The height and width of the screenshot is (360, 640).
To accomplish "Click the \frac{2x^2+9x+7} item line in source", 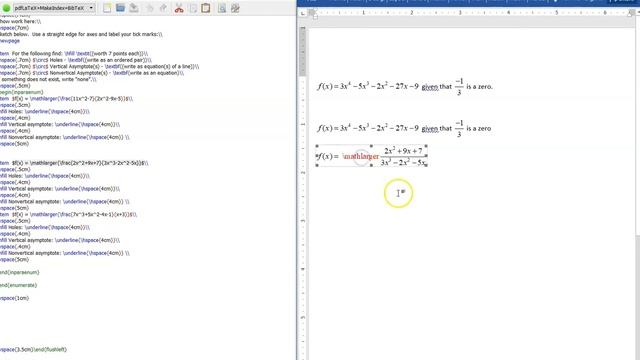I will tap(74, 163).
